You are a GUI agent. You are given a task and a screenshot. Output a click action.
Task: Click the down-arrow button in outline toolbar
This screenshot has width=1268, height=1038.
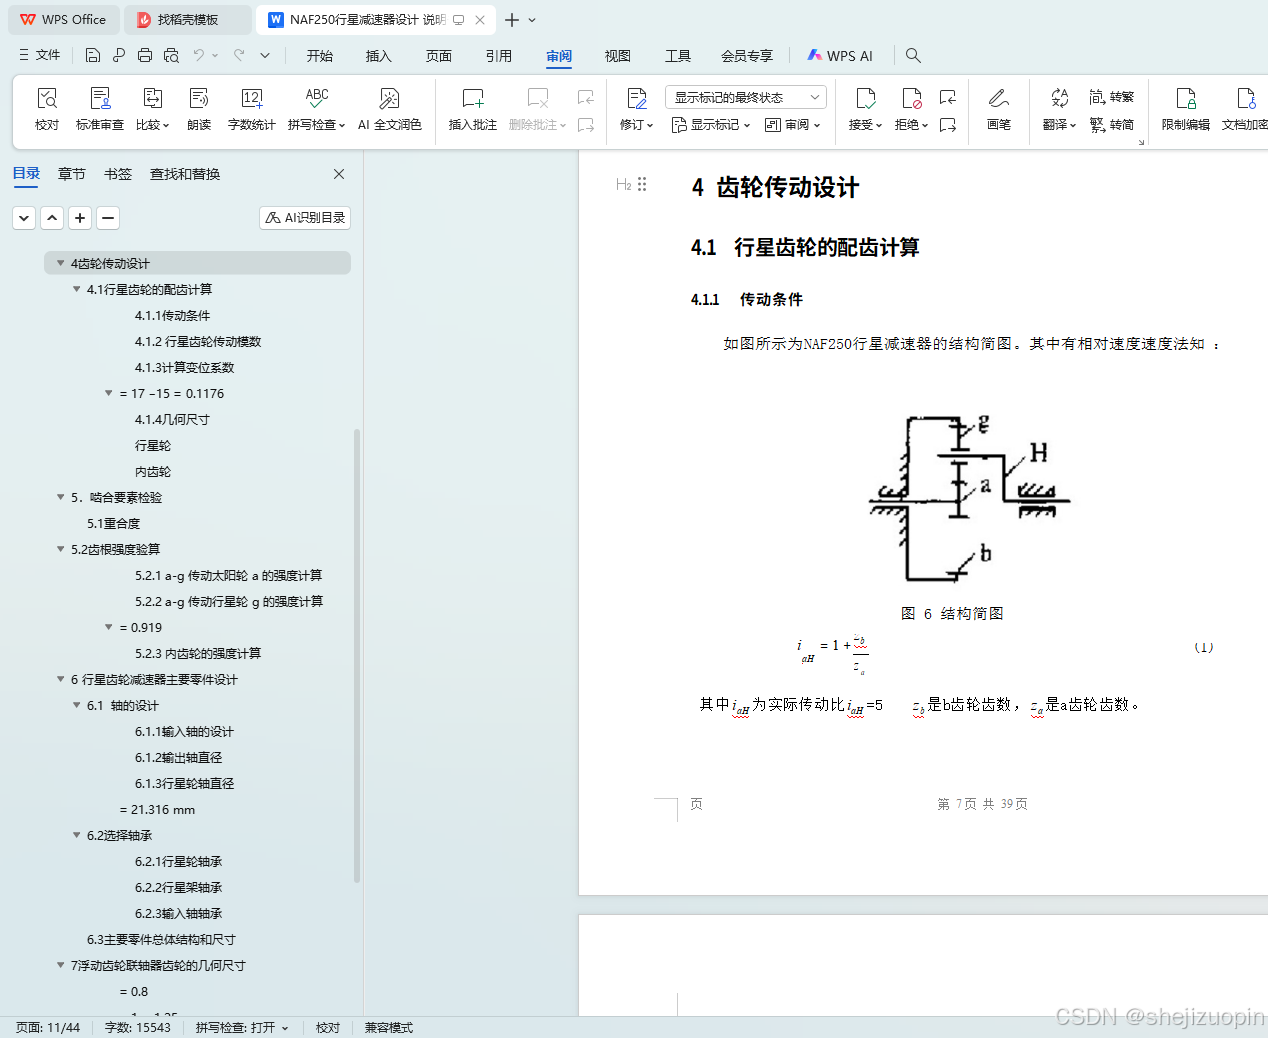24,217
